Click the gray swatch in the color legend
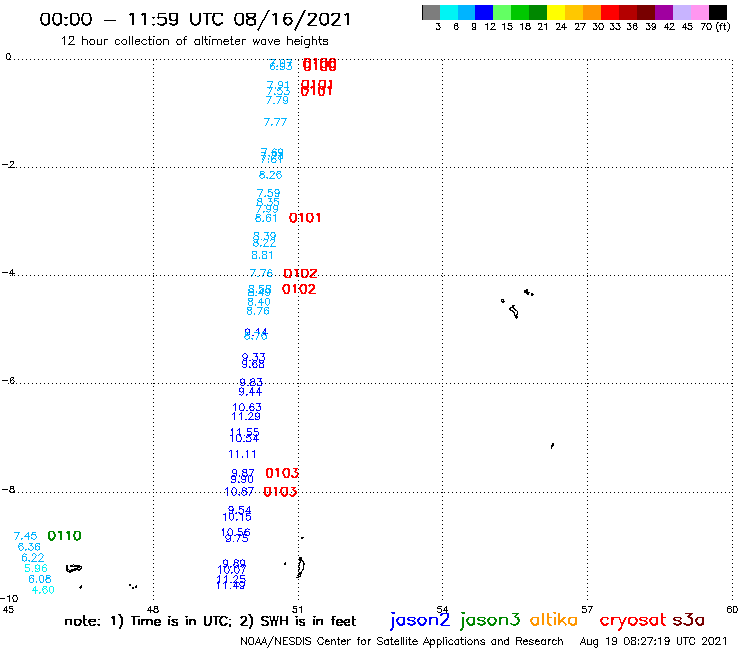Image resolution: width=740 pixels, height=650 pixels. (431, 12)
